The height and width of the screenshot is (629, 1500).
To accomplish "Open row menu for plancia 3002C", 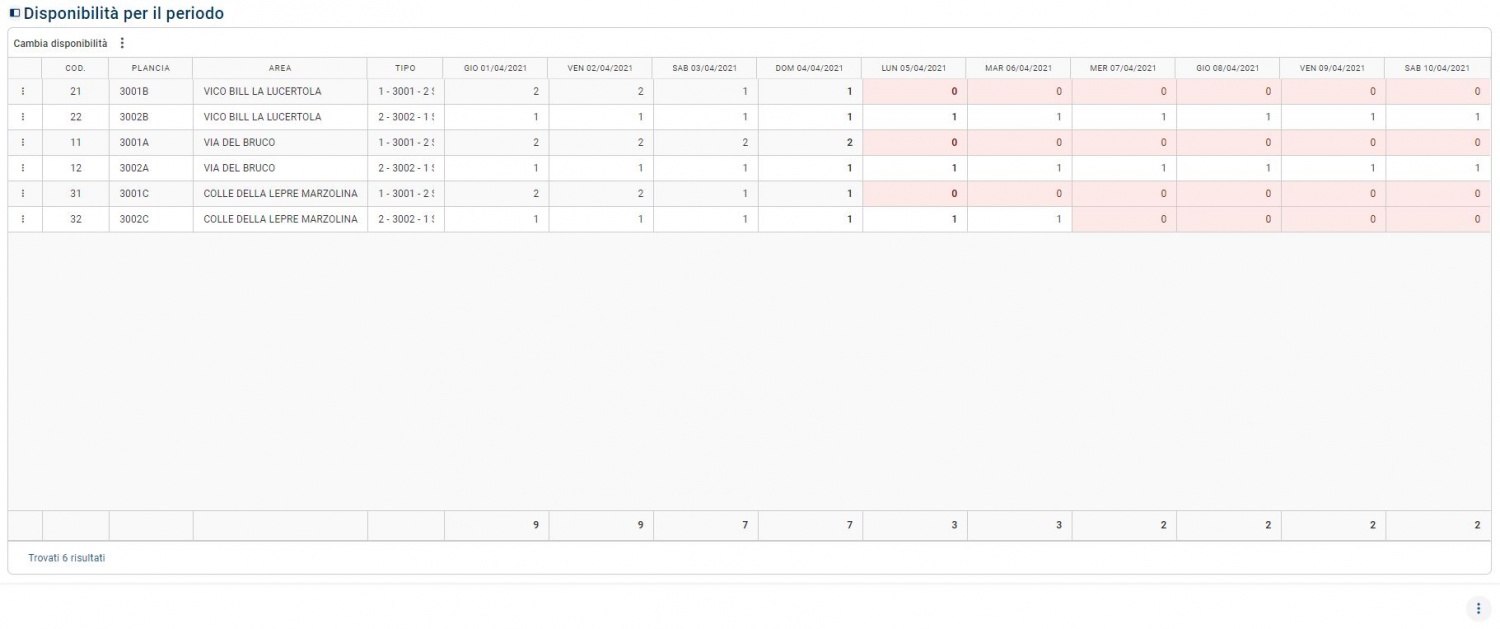I will pyautogui.click(x=23, y=219).
